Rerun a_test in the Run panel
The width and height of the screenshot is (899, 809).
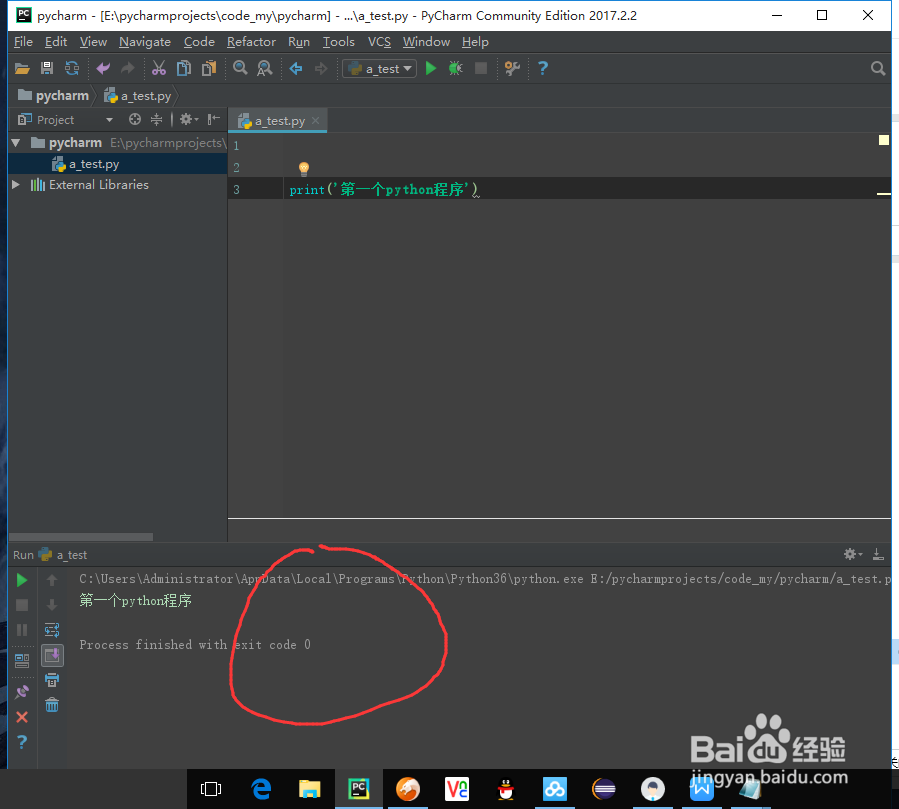pos(22,580)
